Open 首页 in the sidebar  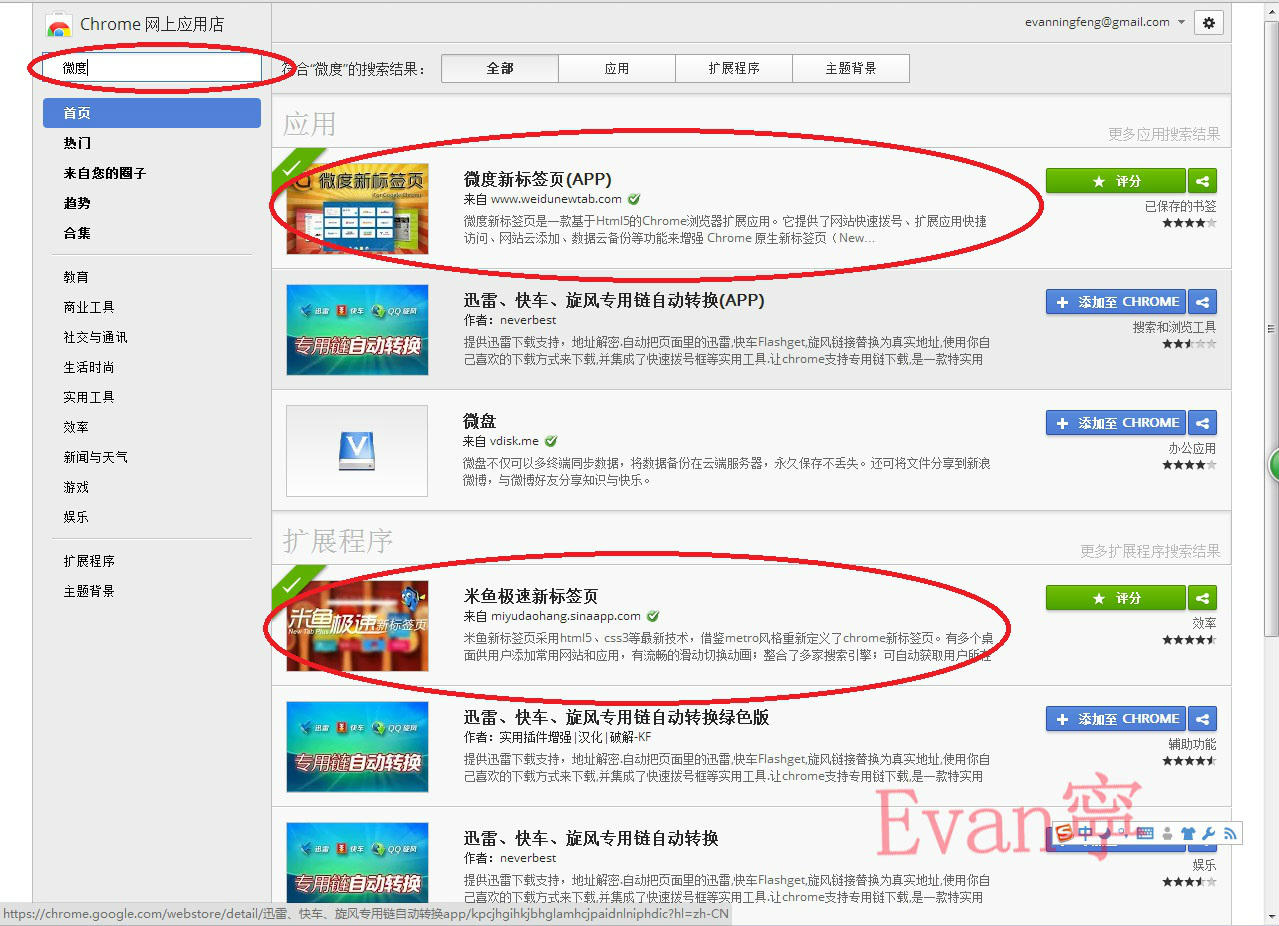click(152, 113)
